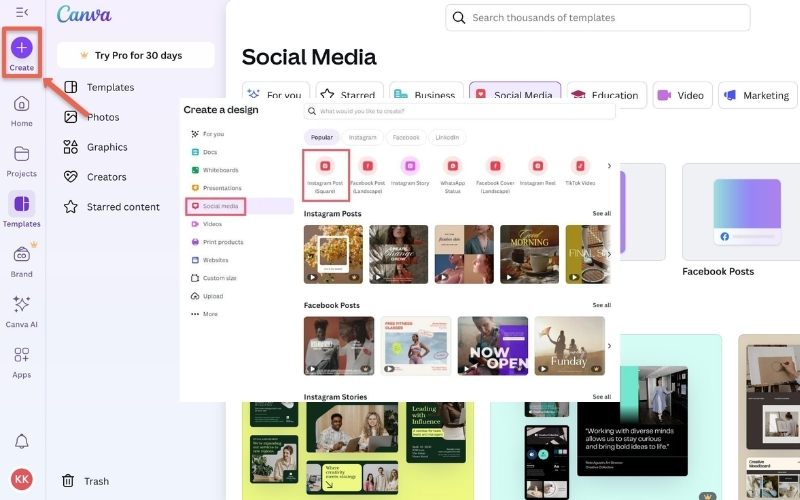Select Websites in Create a design

(210, 260)
